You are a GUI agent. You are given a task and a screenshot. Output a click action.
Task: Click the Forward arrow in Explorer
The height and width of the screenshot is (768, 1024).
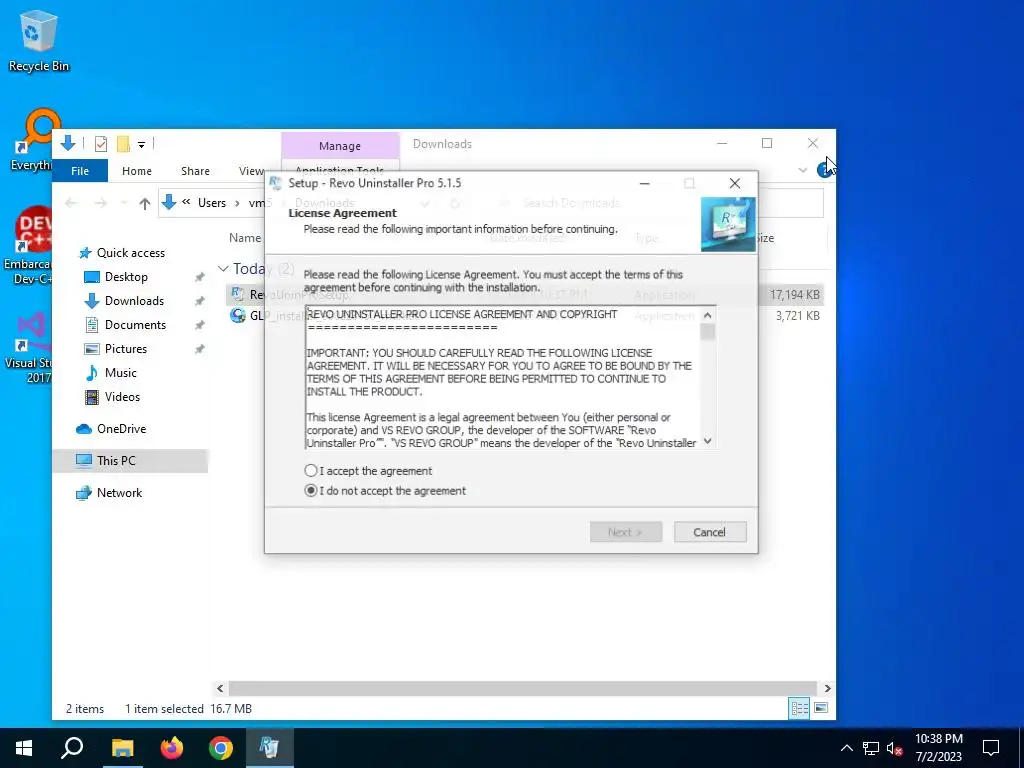click(x=101, y=203)
